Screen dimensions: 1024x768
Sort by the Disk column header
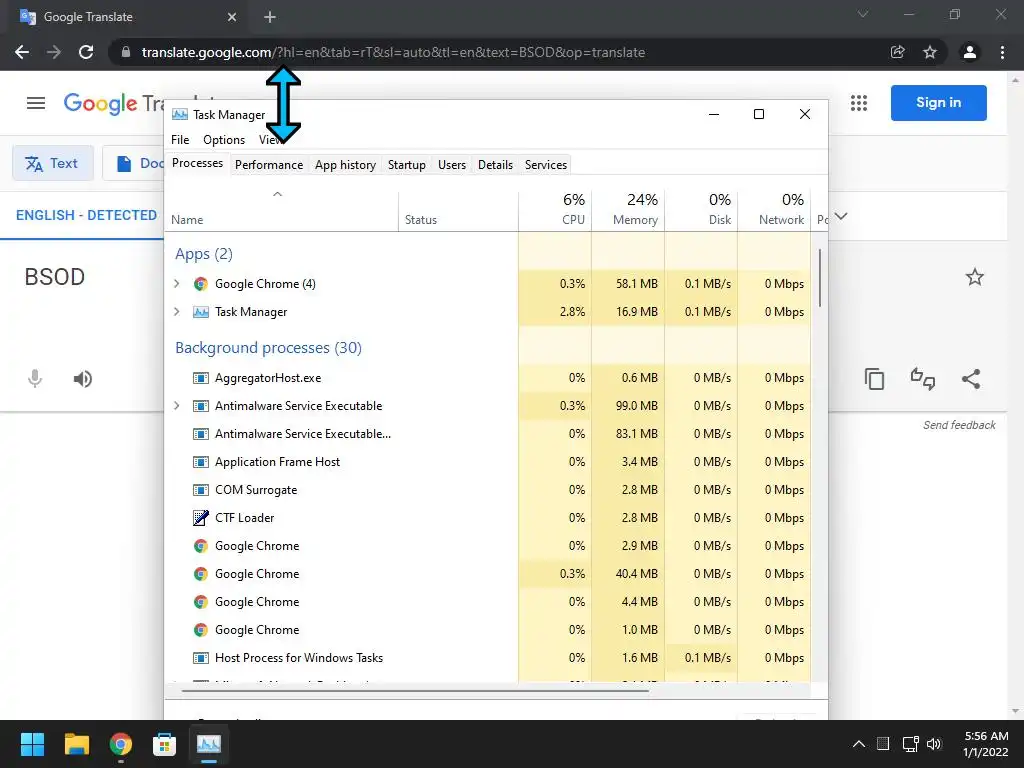[x=701, y=210]
